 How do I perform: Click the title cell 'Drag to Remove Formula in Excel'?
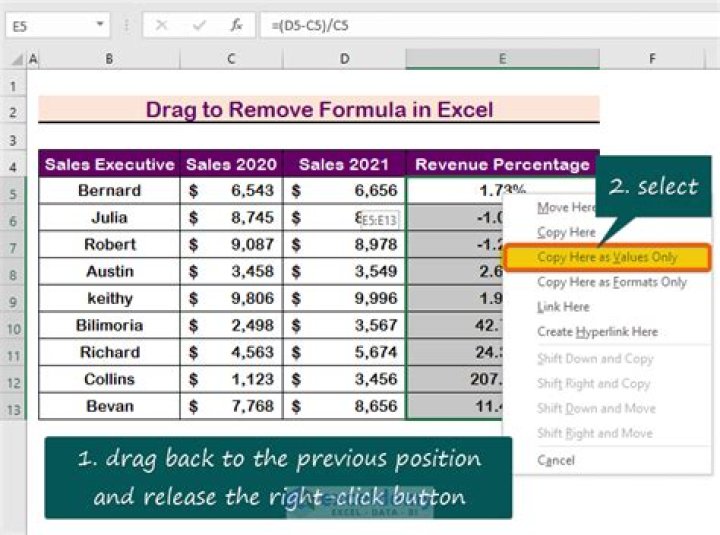coord(319,109)
